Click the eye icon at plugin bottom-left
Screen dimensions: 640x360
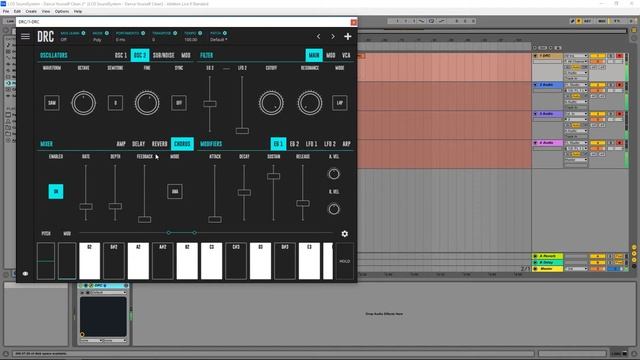(25, 273)
